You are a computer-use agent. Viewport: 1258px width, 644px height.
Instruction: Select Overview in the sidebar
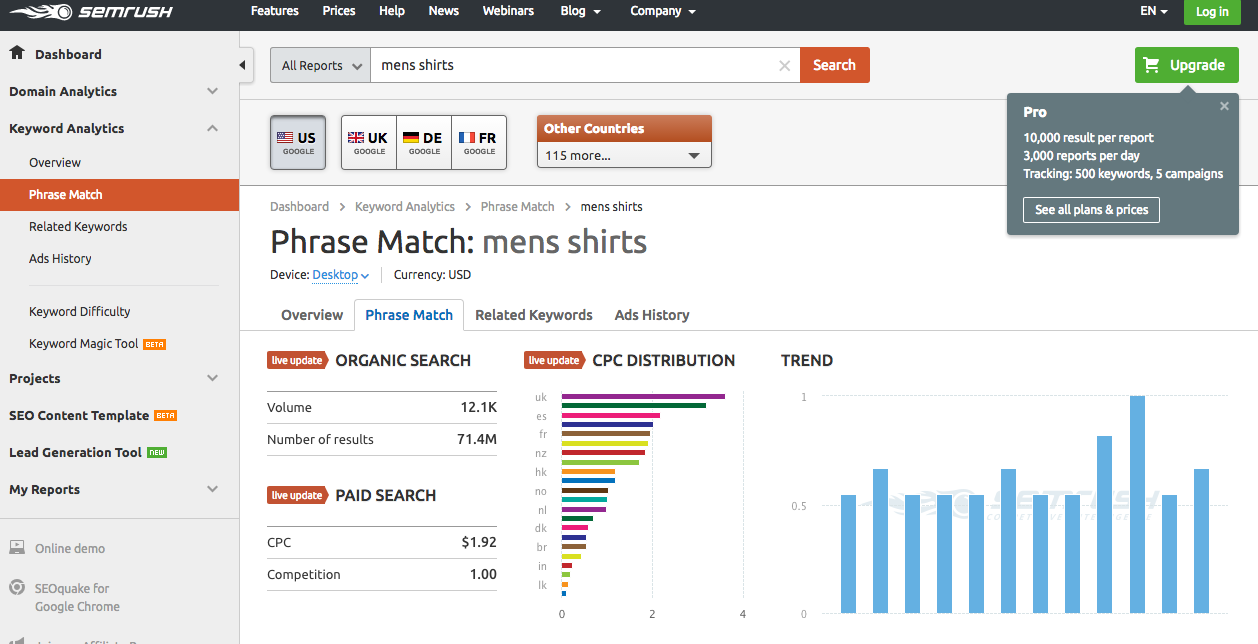(55, 163)
